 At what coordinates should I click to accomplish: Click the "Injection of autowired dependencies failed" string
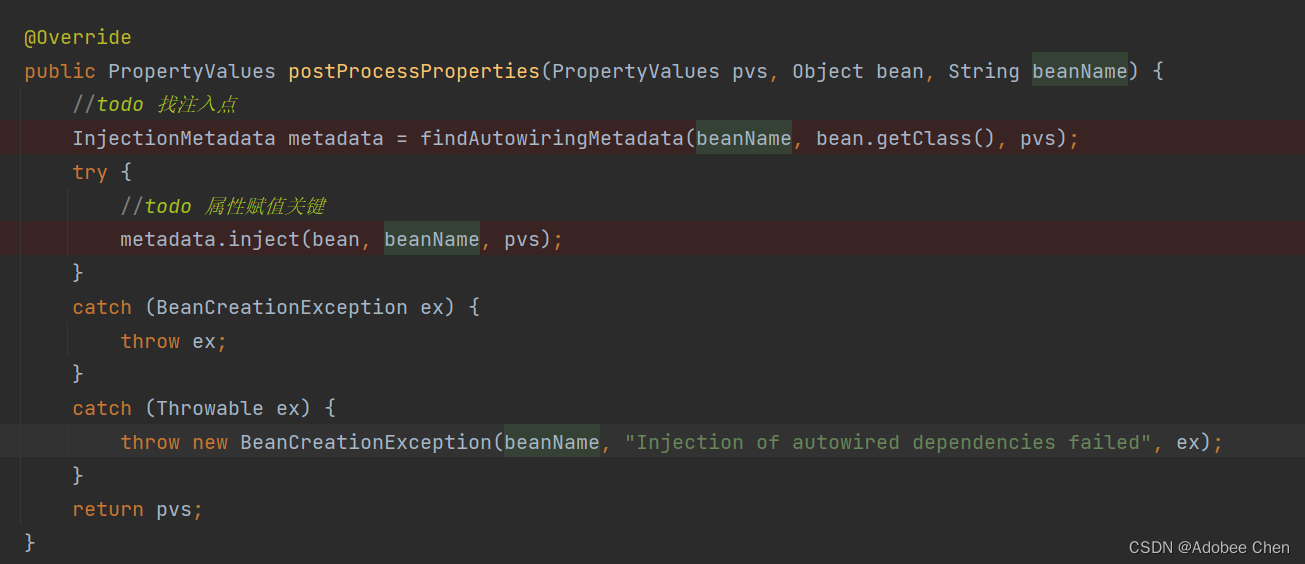tap(888, 443)
